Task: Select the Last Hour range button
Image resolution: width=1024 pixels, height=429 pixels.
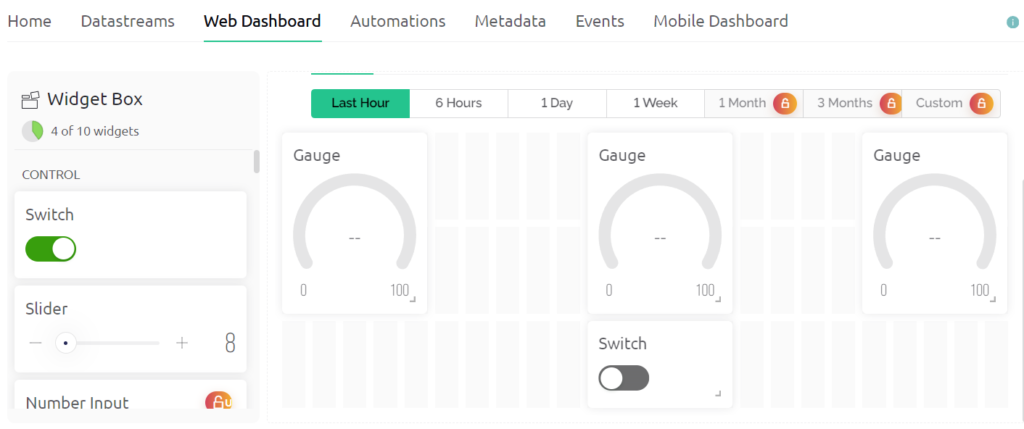Action: (x=360, y=103)
